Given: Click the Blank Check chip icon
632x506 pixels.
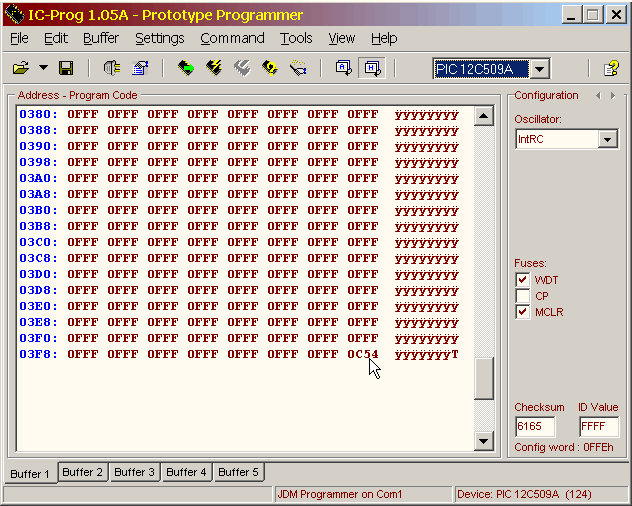Looking at the screenshot, I should point(298,68).
